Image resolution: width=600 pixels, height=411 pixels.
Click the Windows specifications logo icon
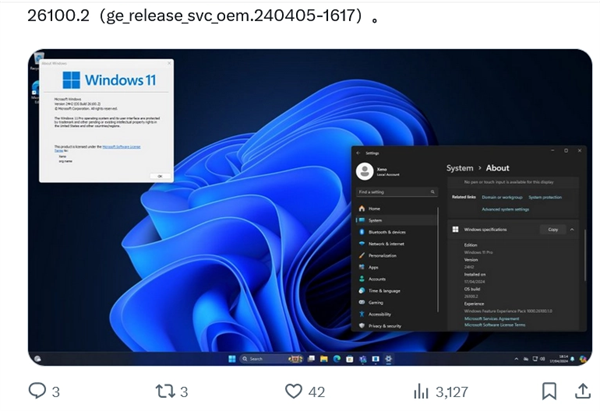[x=455, y=229]
